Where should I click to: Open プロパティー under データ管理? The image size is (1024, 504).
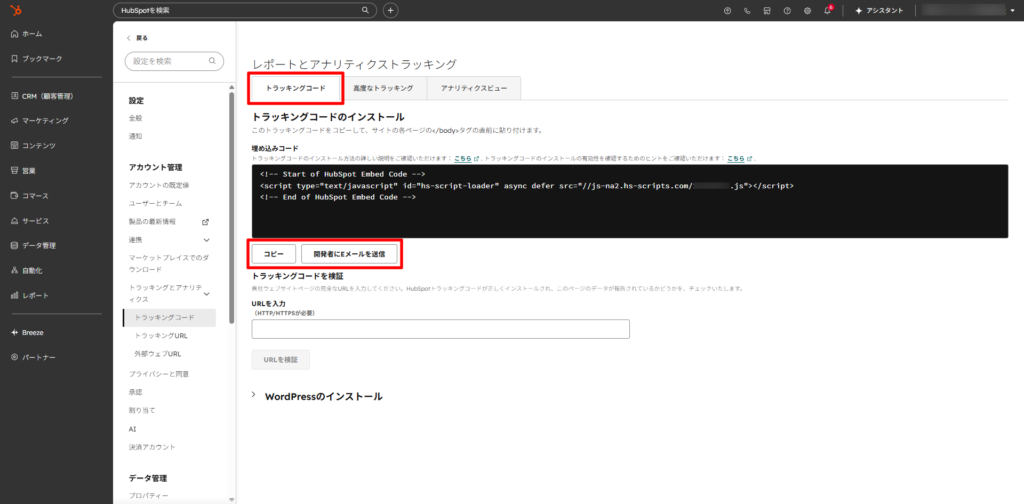click(x=148, y=496)
